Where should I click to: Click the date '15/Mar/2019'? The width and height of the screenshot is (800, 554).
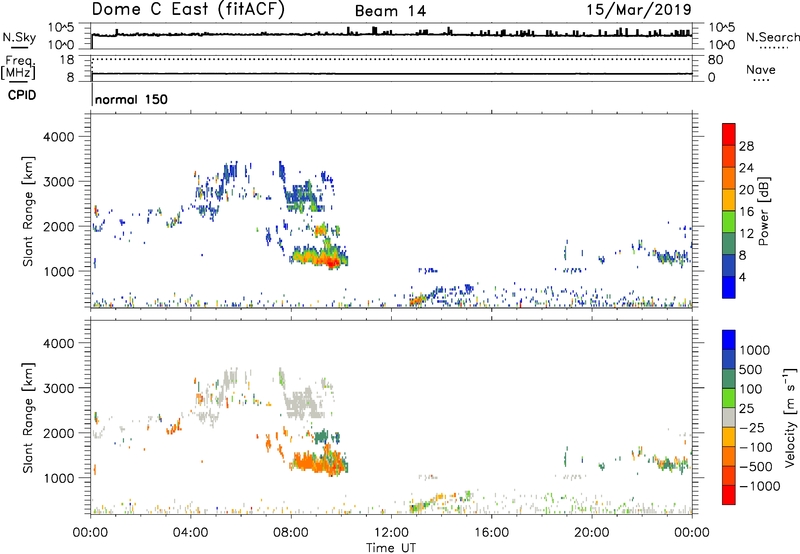tap(639, 9)
